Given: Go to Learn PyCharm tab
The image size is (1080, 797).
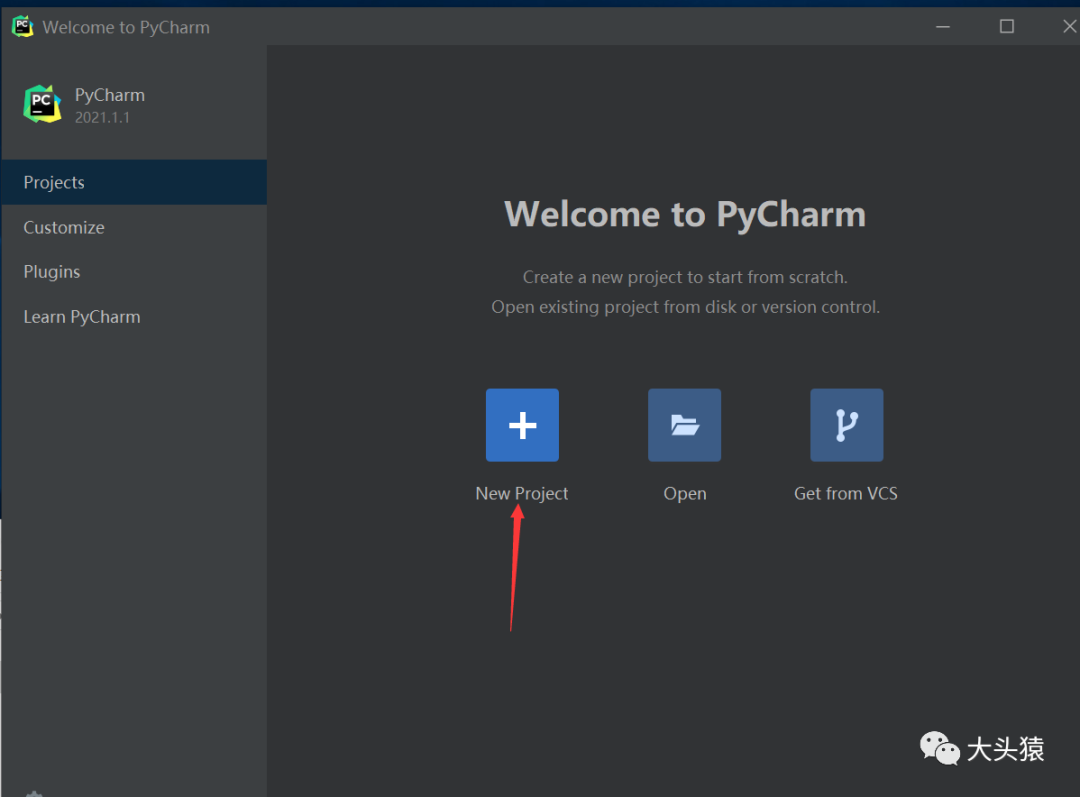Looking at the screenshot, I should click(x=134, y=317).
